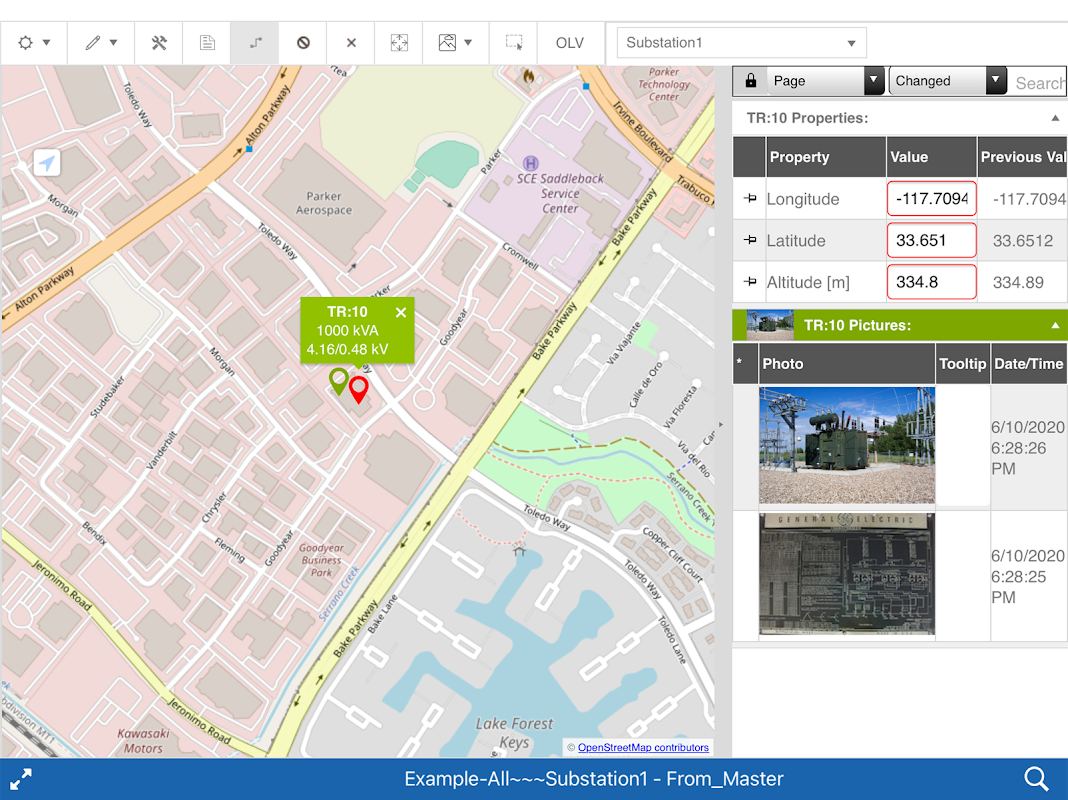
Task: Click the map locate-me arrow button
Action: click(x=46, y=163)
